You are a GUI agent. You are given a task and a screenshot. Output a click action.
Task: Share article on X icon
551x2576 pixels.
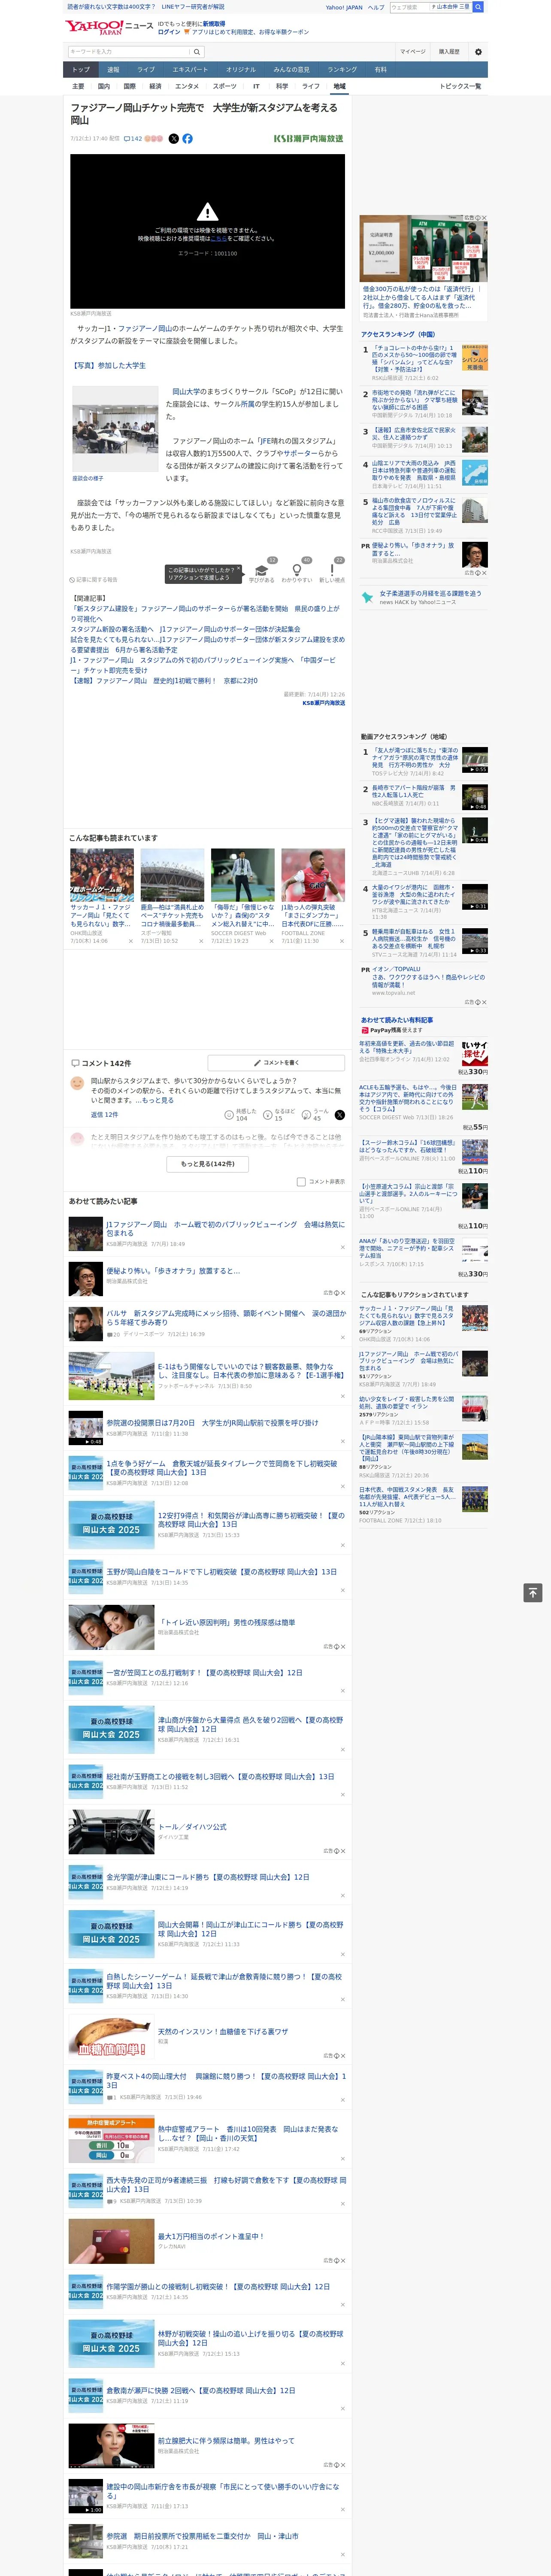(174, 139)
